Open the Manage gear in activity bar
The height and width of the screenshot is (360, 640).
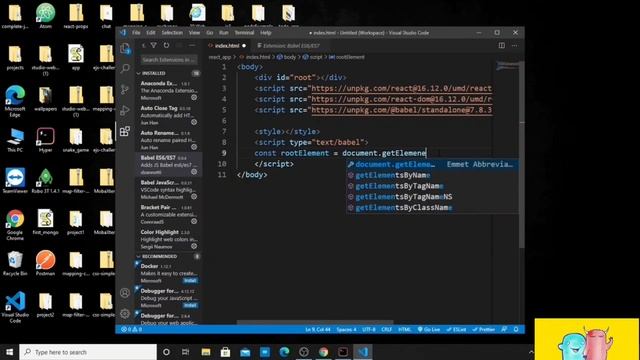125,313
